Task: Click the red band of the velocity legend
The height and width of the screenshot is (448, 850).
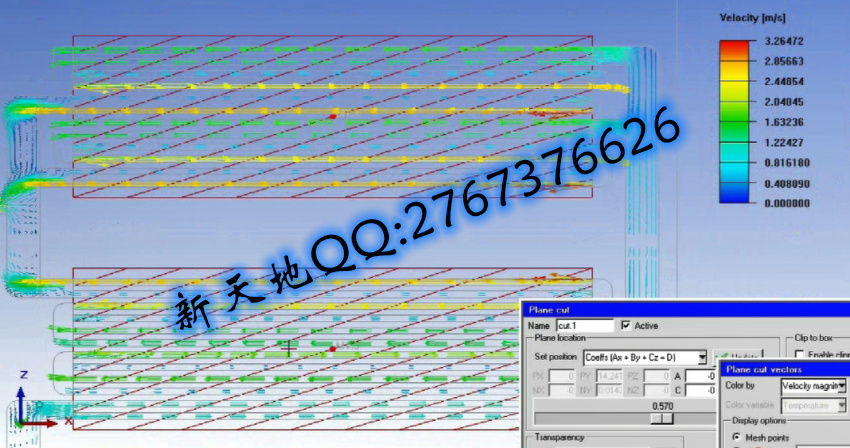Action: click(x=734, y=50)
